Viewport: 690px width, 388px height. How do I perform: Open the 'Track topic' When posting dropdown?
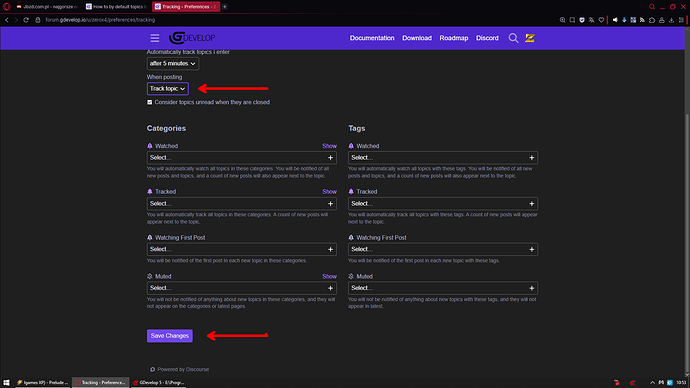tap(168, 88)
